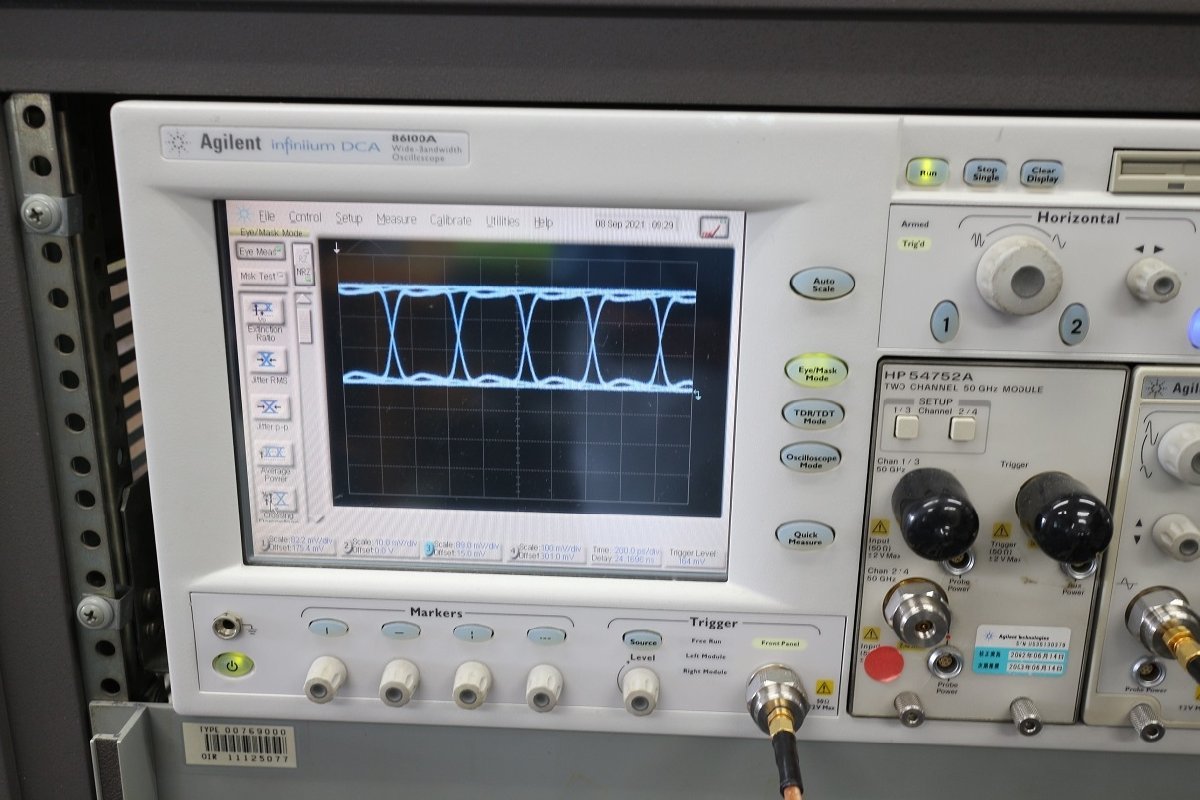Click the Trig'd status indicator
The image size is (1200, 800).
click(914, 244)
